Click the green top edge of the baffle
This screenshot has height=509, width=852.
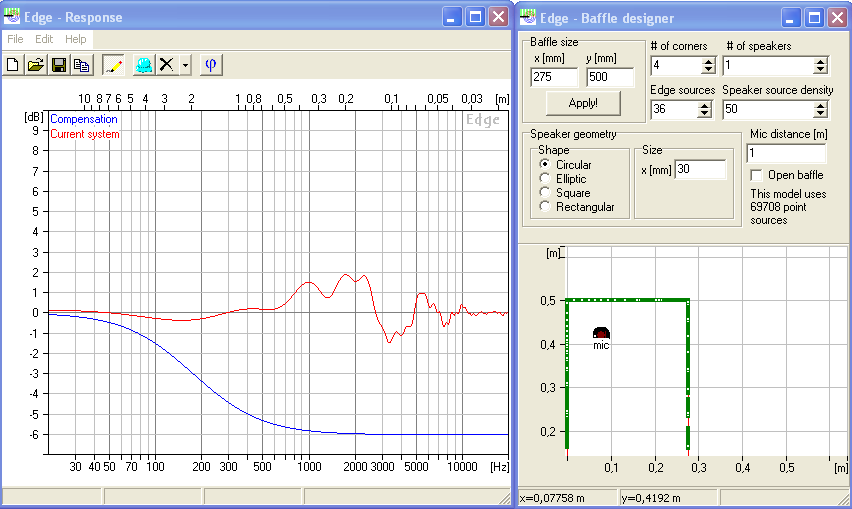[x=628, y=299]
